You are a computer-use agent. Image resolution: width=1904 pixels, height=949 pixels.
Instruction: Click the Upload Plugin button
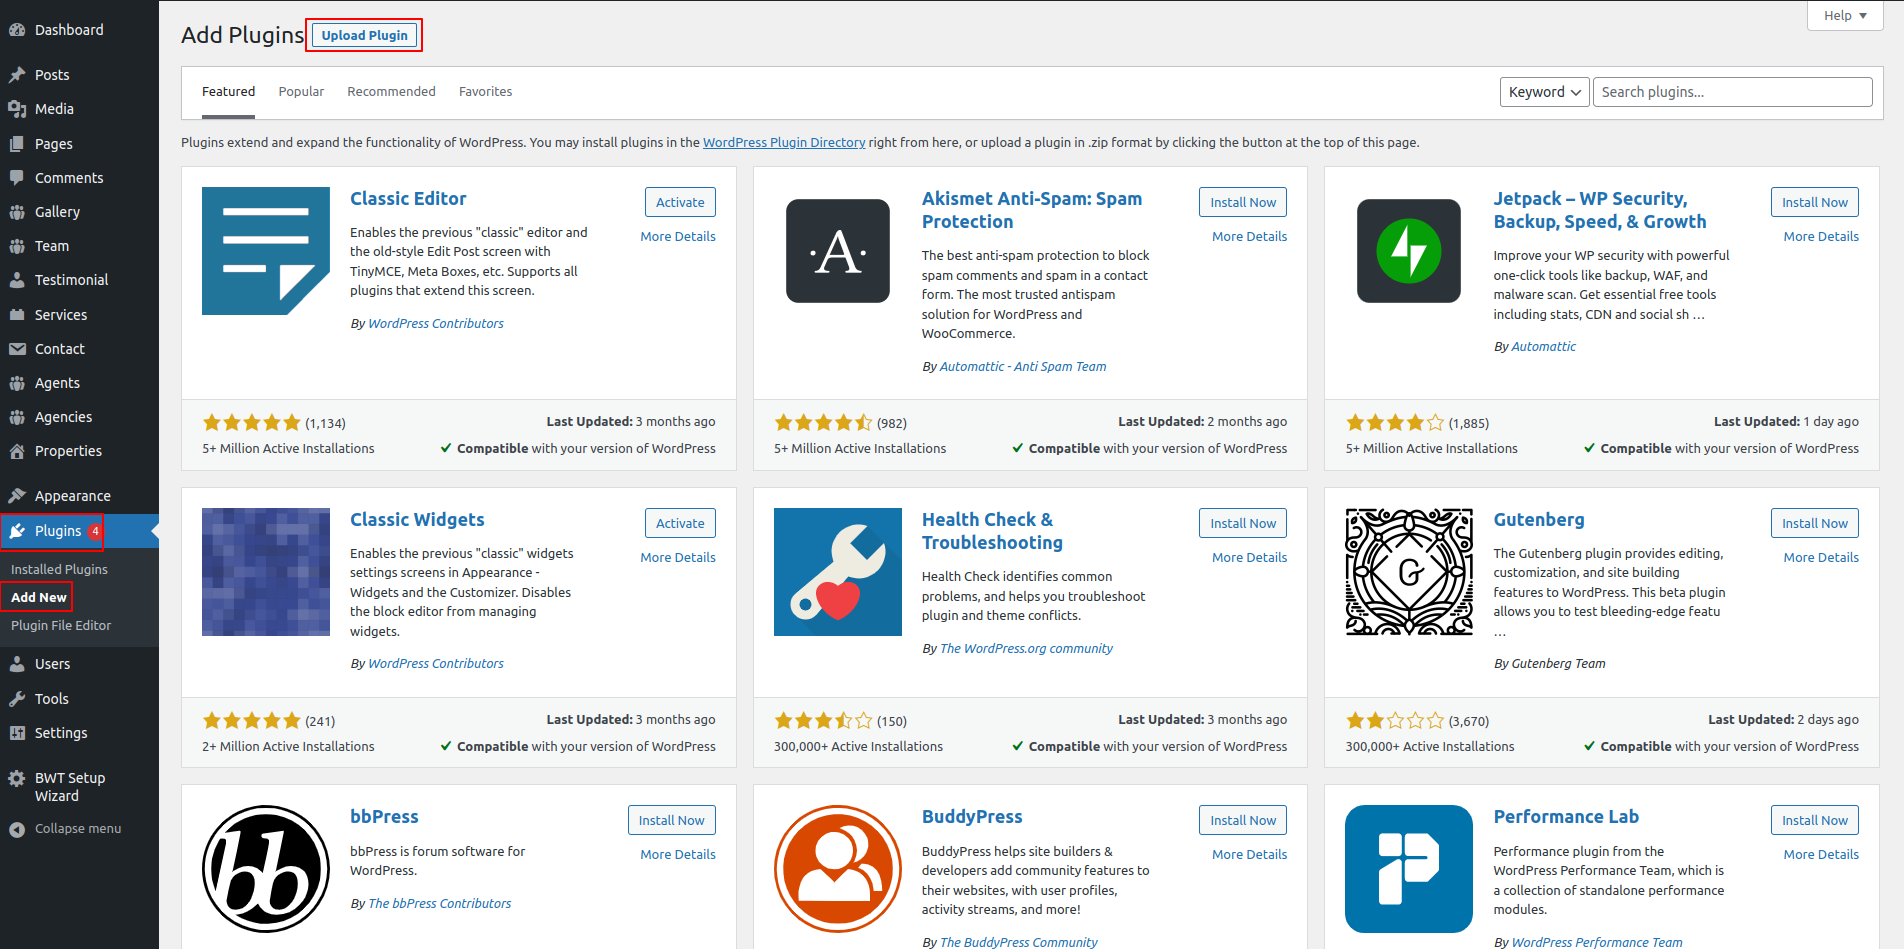(x=364, y=35)
